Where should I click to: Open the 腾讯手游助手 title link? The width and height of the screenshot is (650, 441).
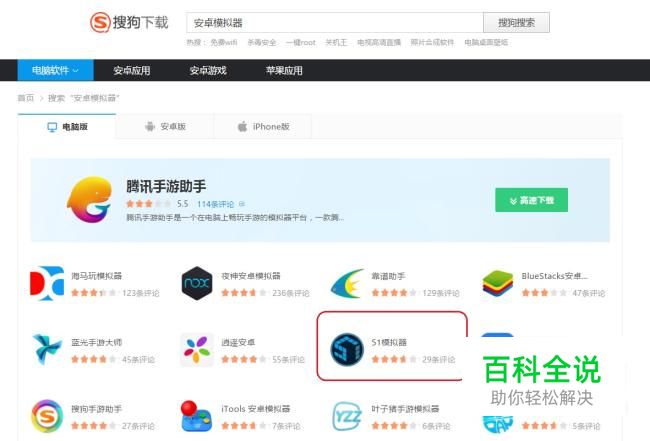166,186
